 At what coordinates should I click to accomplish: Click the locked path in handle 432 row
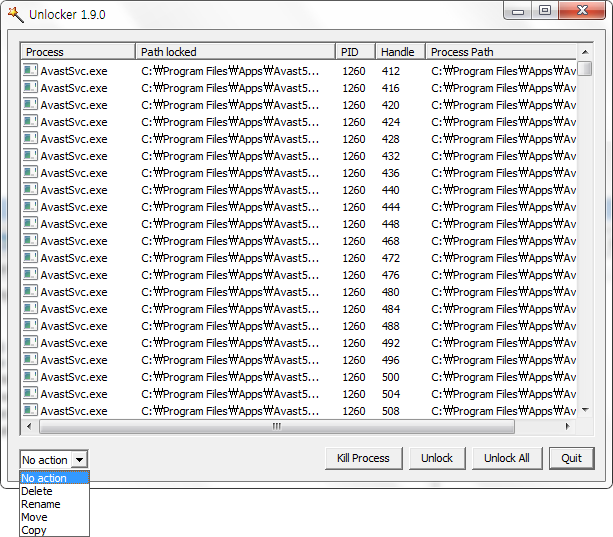coord(230,156)
